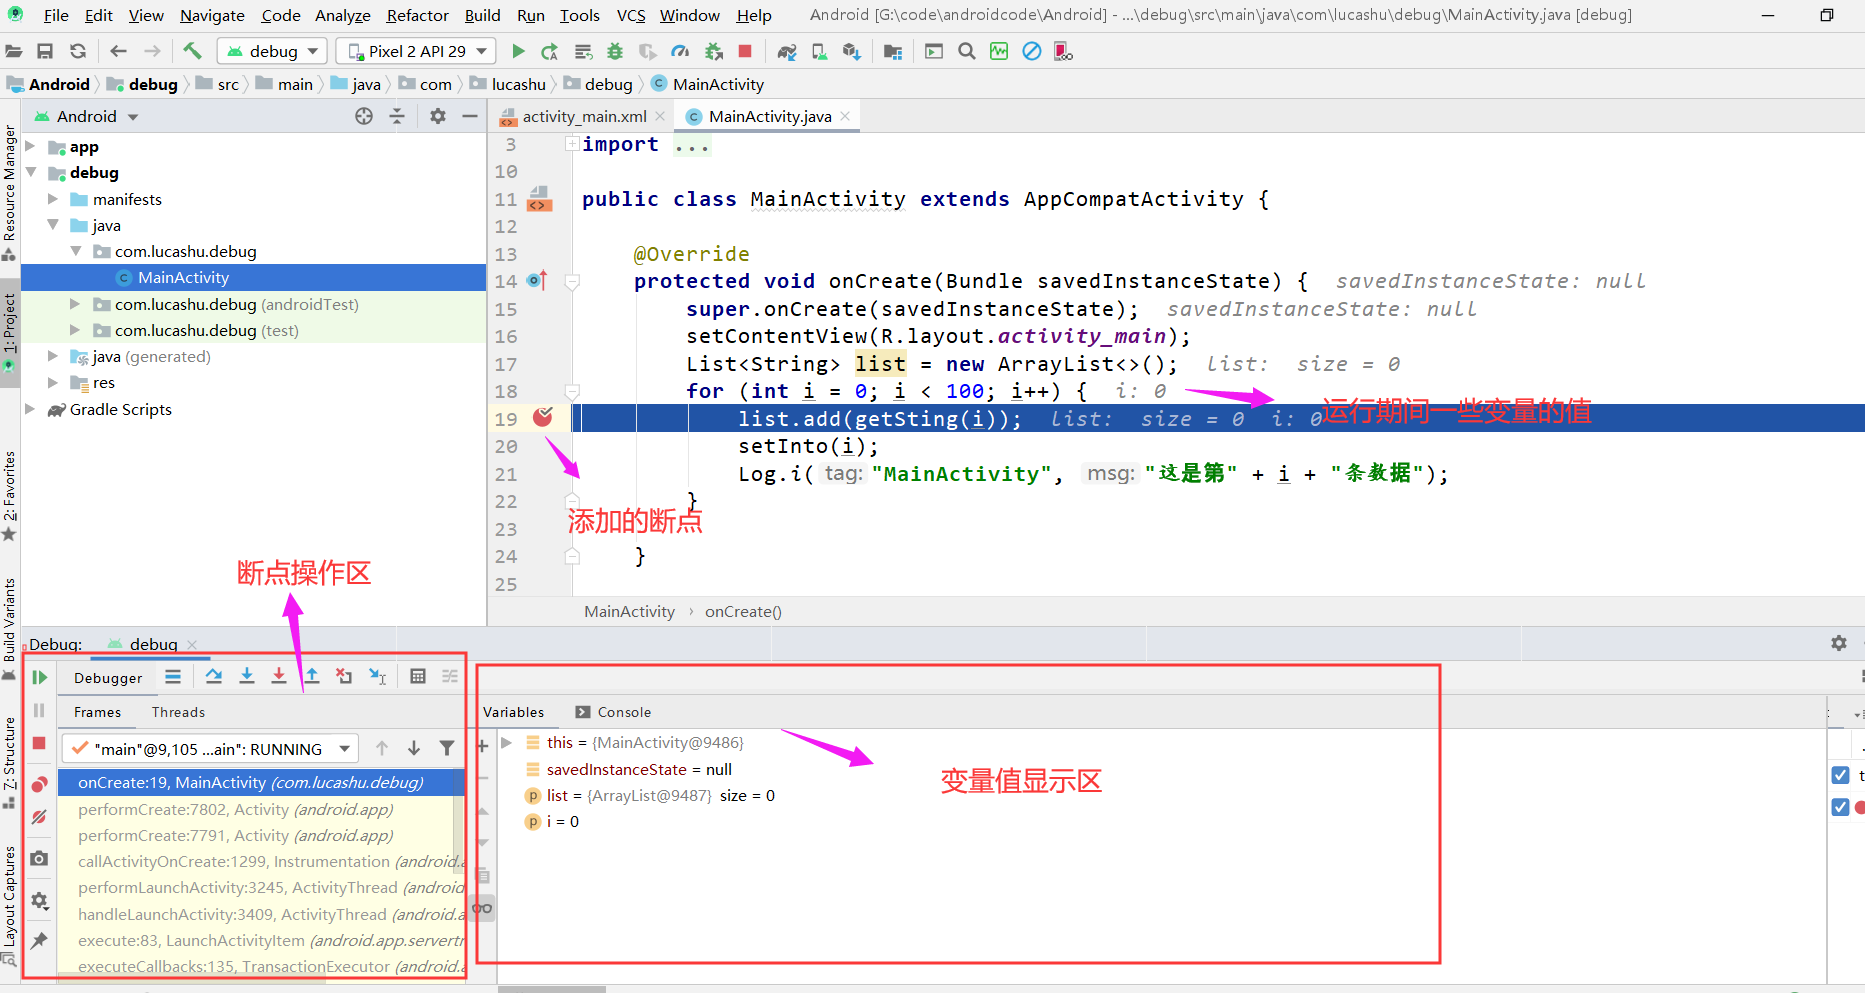This screenshot has height=993, width=1865.
Task: Select onCreate:19 MainActivity stack frame
Action: tap(260, 782)
